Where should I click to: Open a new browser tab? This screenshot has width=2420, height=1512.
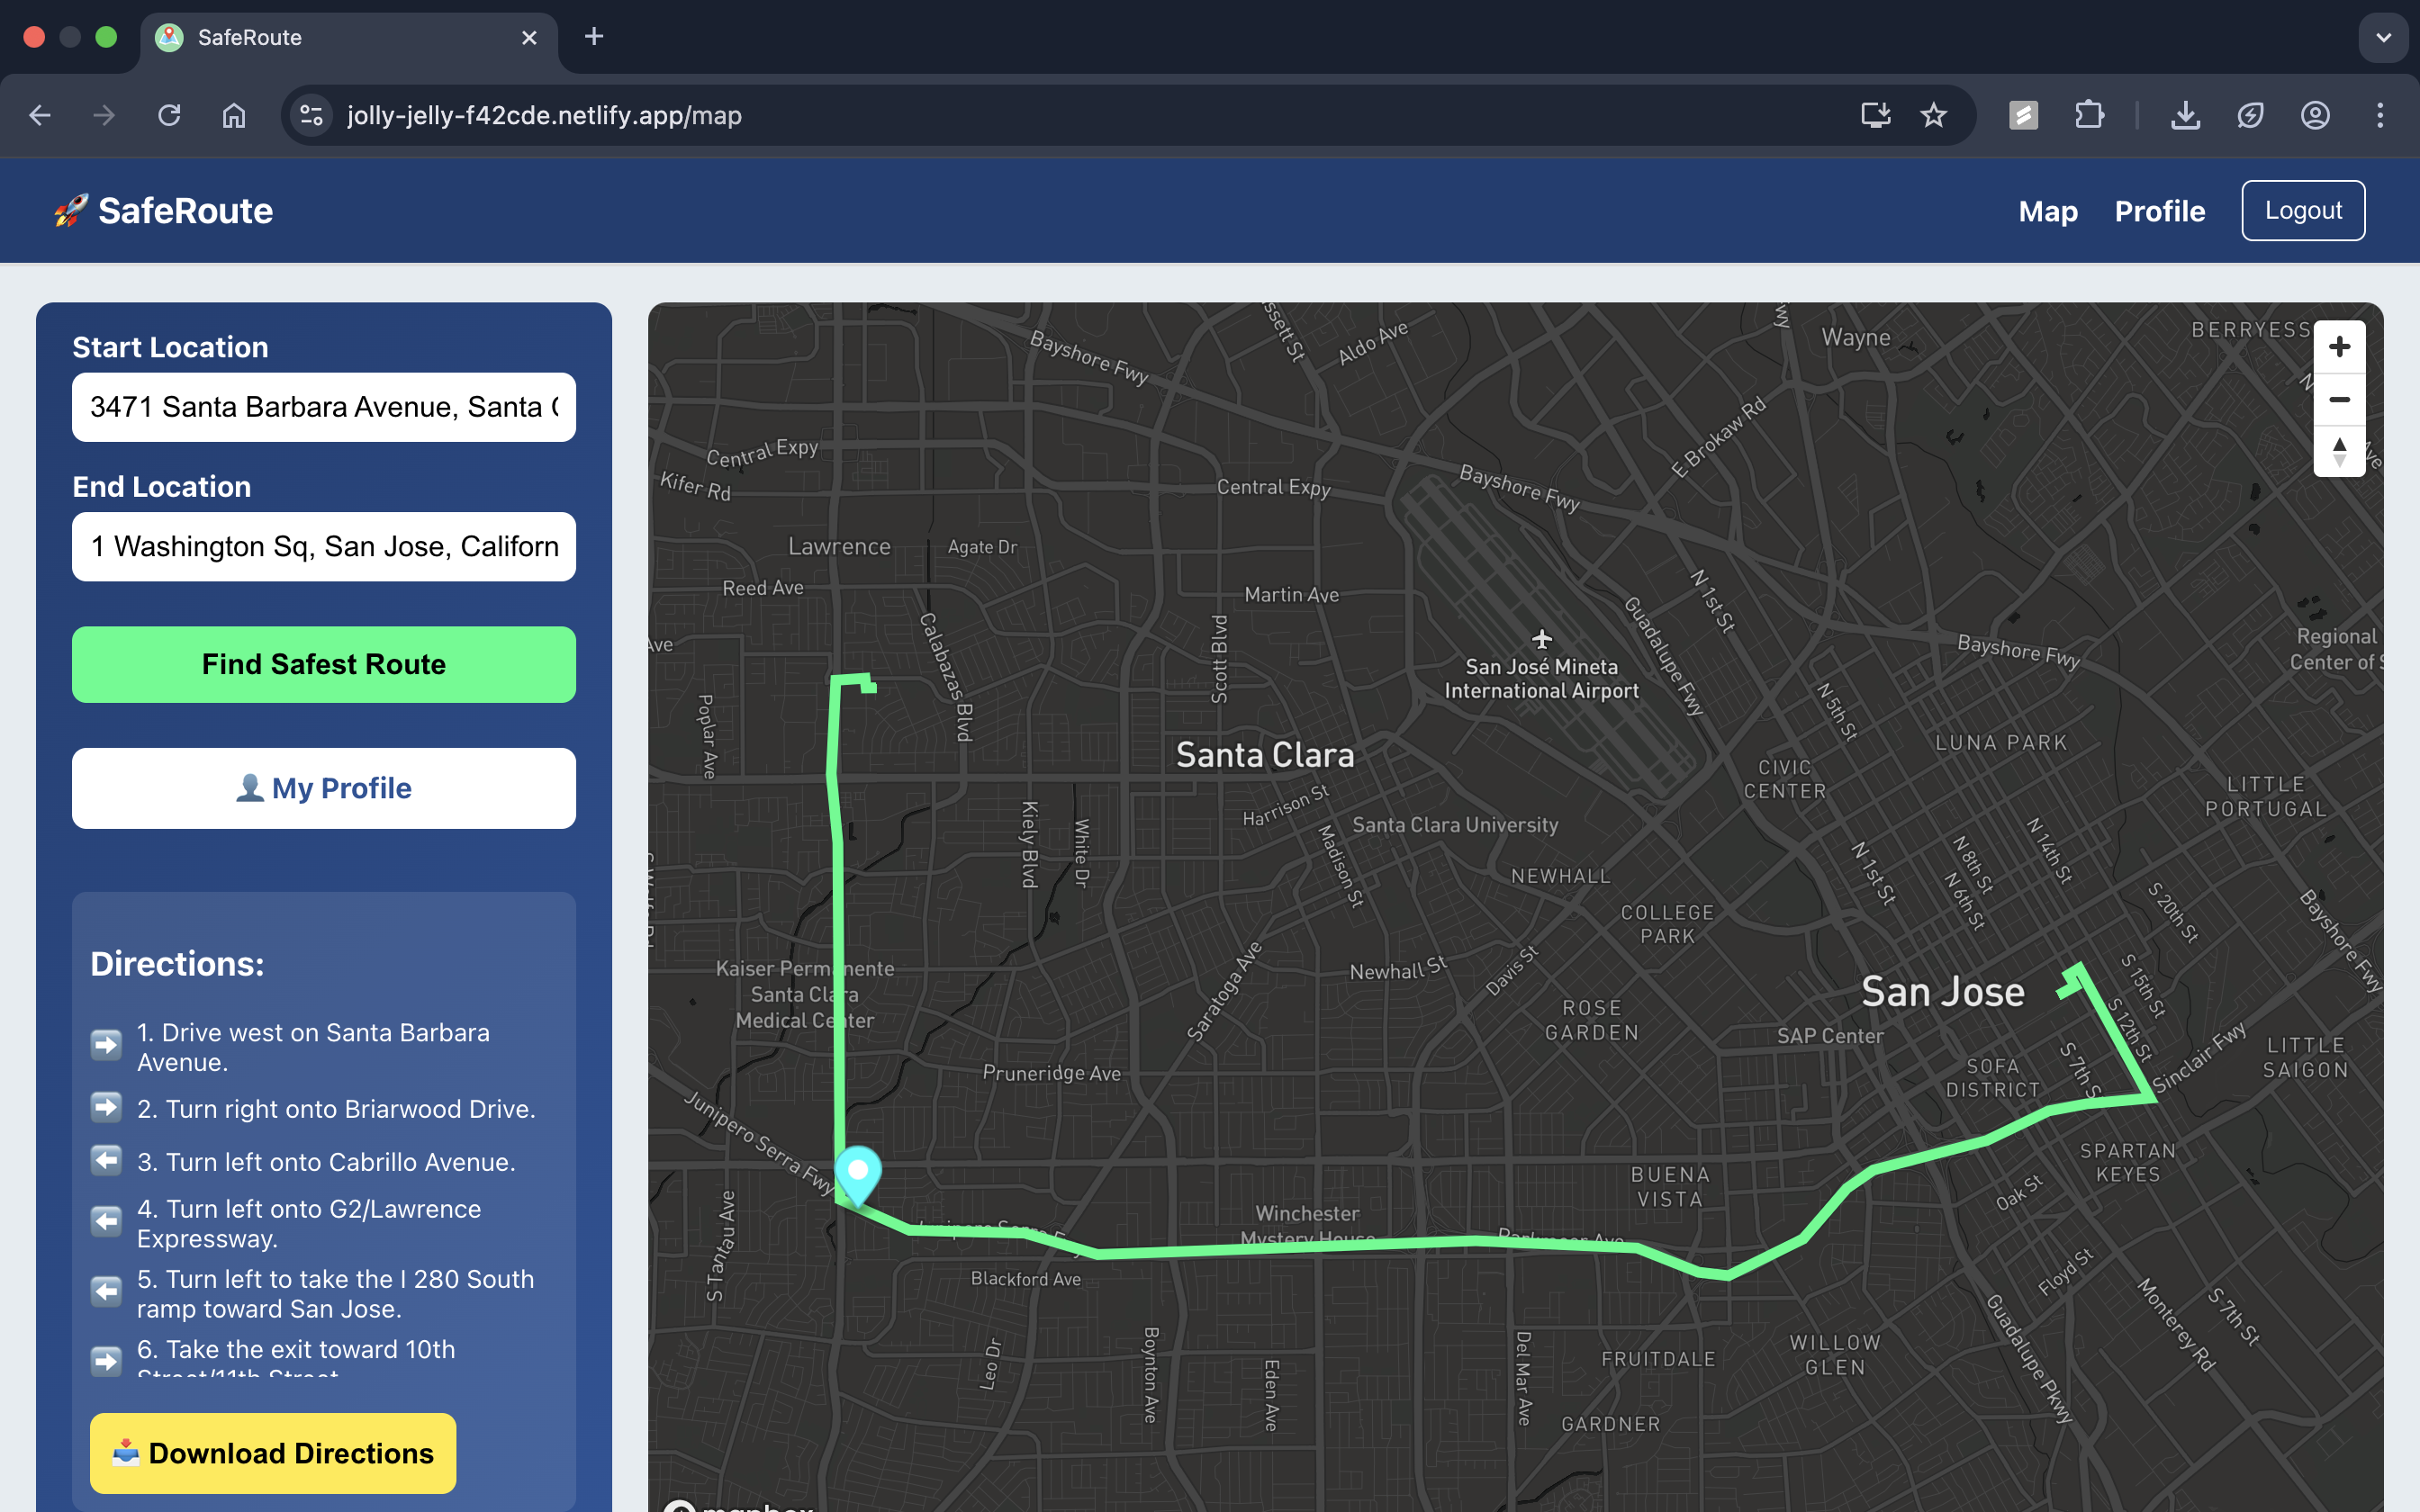594,37
